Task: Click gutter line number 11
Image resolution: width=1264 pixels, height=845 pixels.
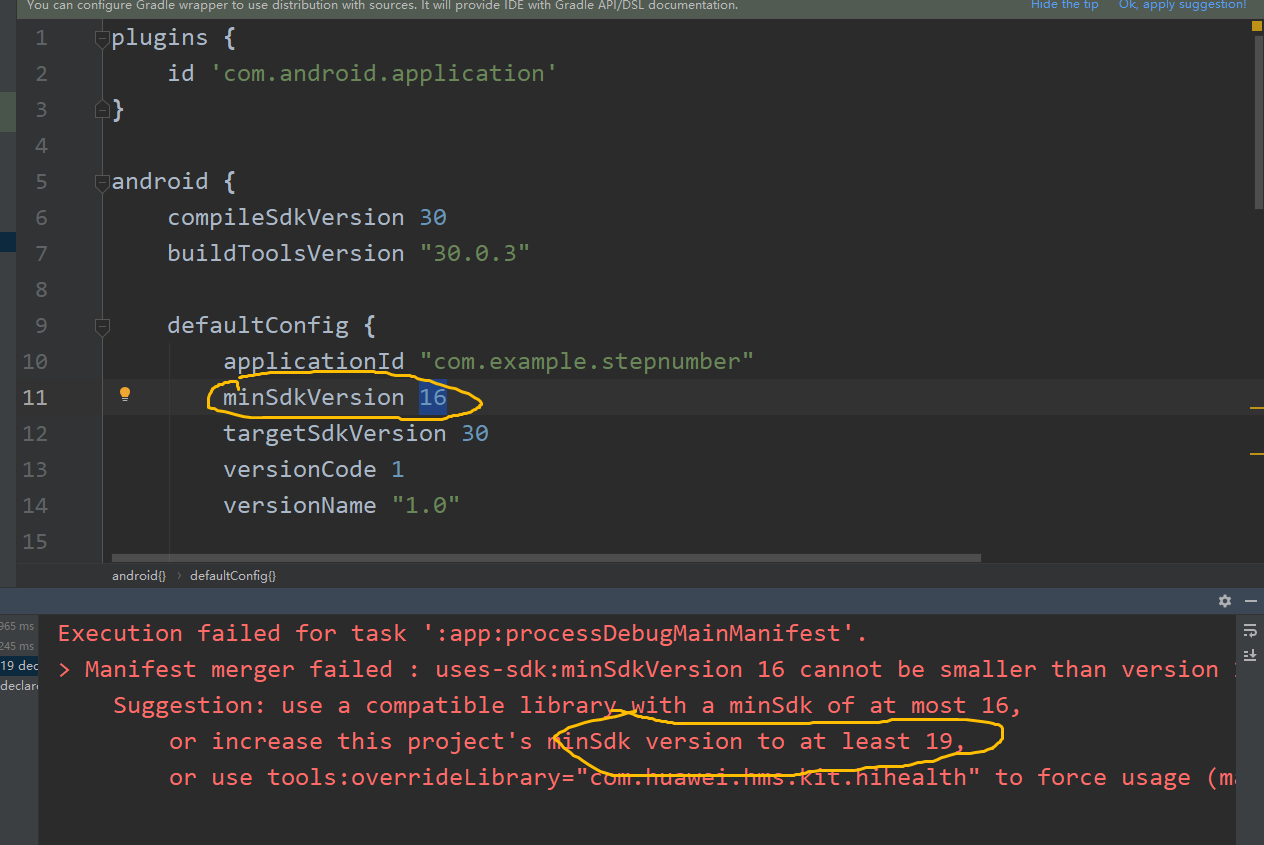Action: [35, 397]
